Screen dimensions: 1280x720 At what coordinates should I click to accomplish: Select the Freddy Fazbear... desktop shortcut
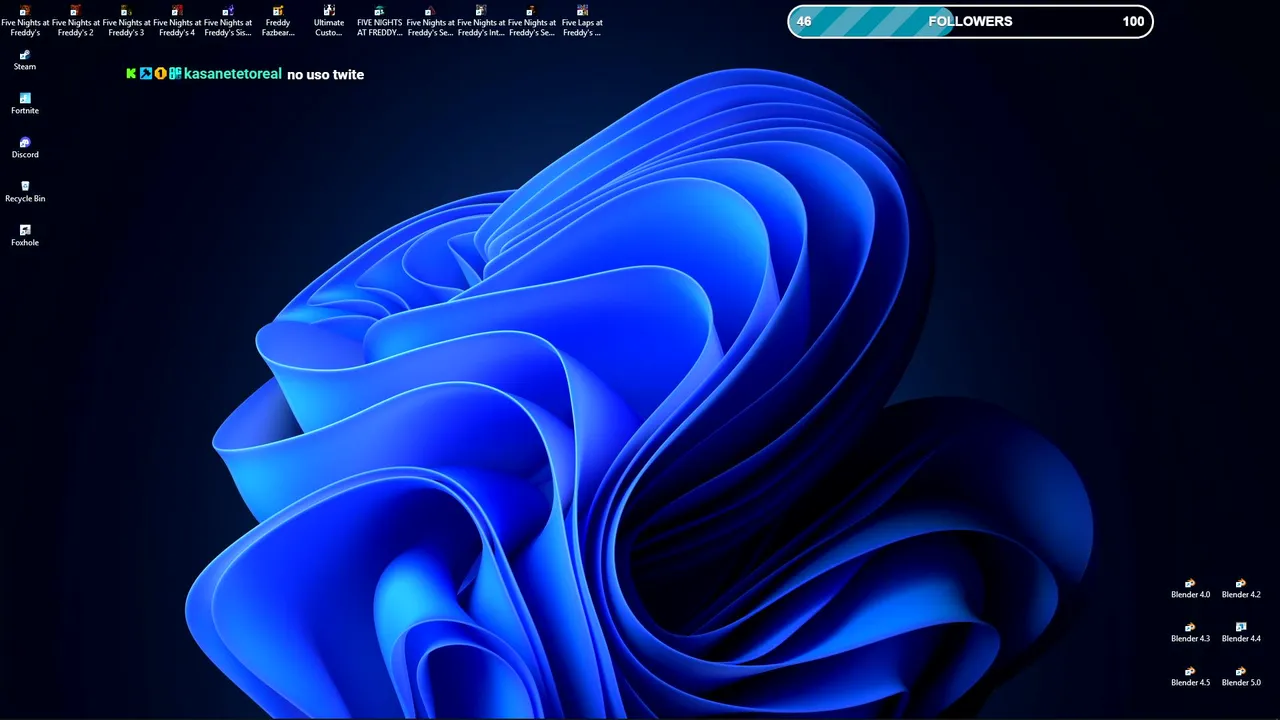tap(278, 21)
